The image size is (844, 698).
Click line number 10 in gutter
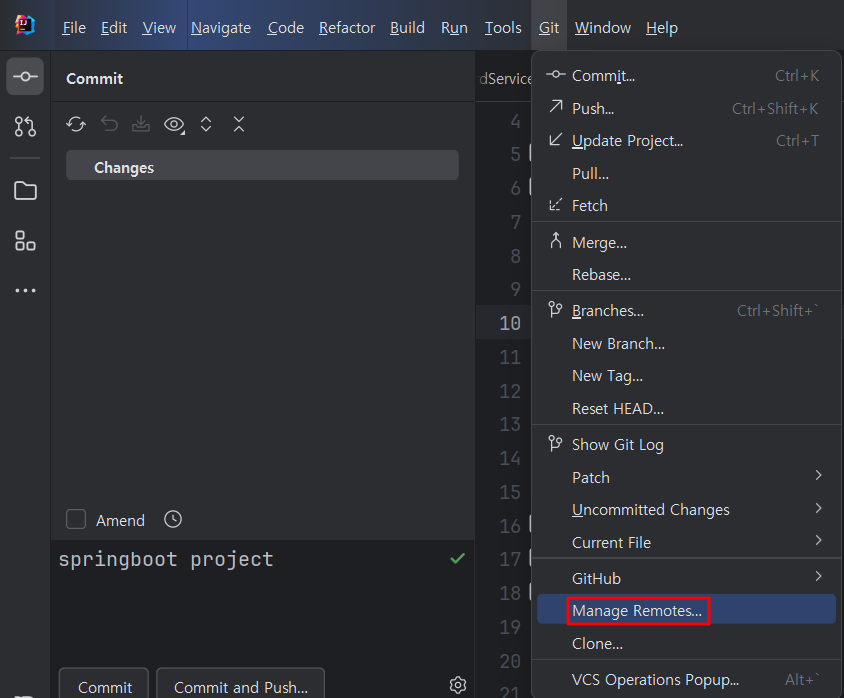pos(510,323)
